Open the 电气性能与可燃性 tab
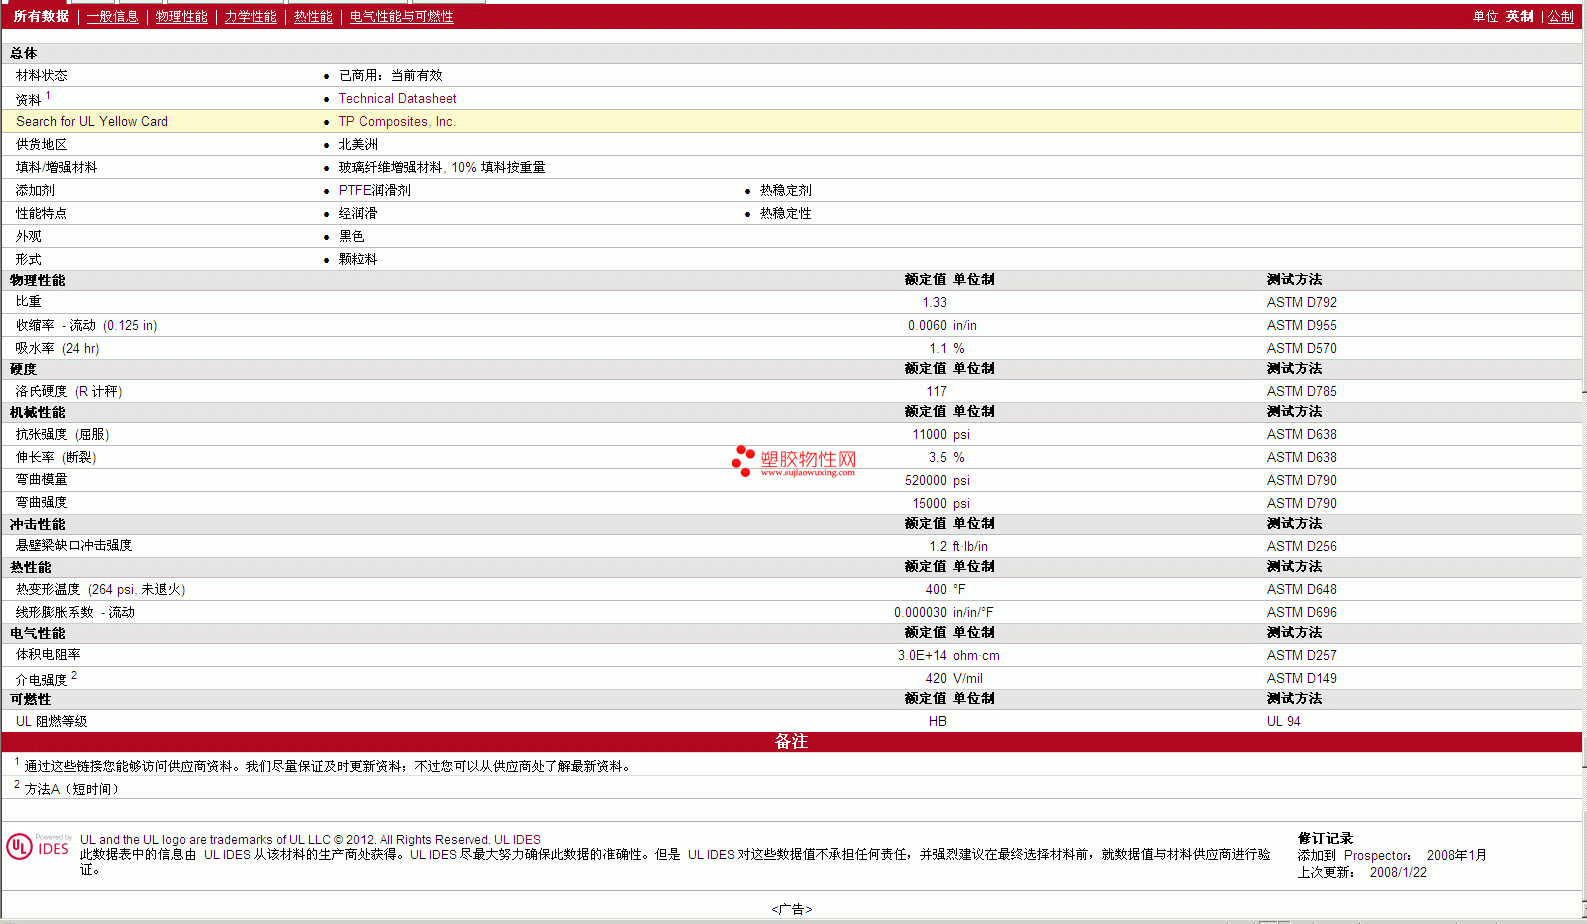The width and height of the screenshot is (1587, 924). coord(401,16)
